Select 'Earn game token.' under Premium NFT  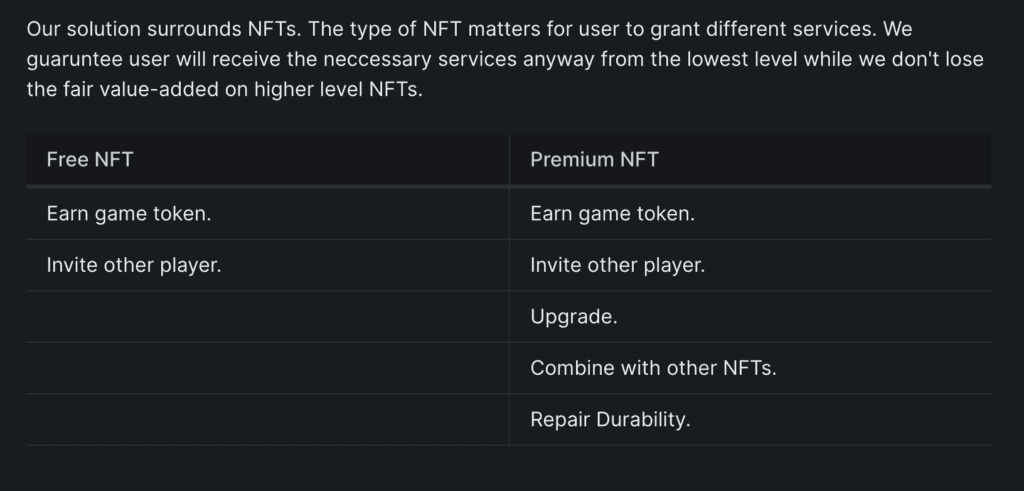click(x=612, y=214)
